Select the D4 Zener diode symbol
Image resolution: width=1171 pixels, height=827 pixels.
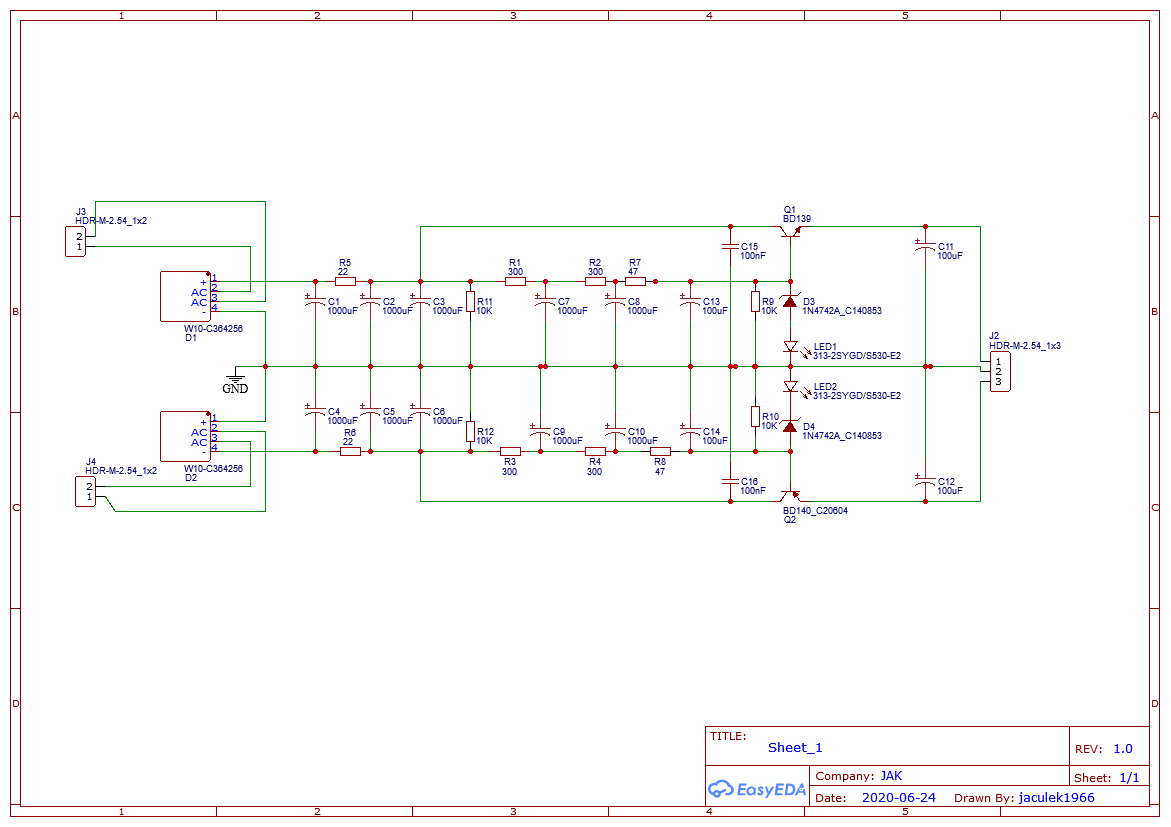coord(790,427)
